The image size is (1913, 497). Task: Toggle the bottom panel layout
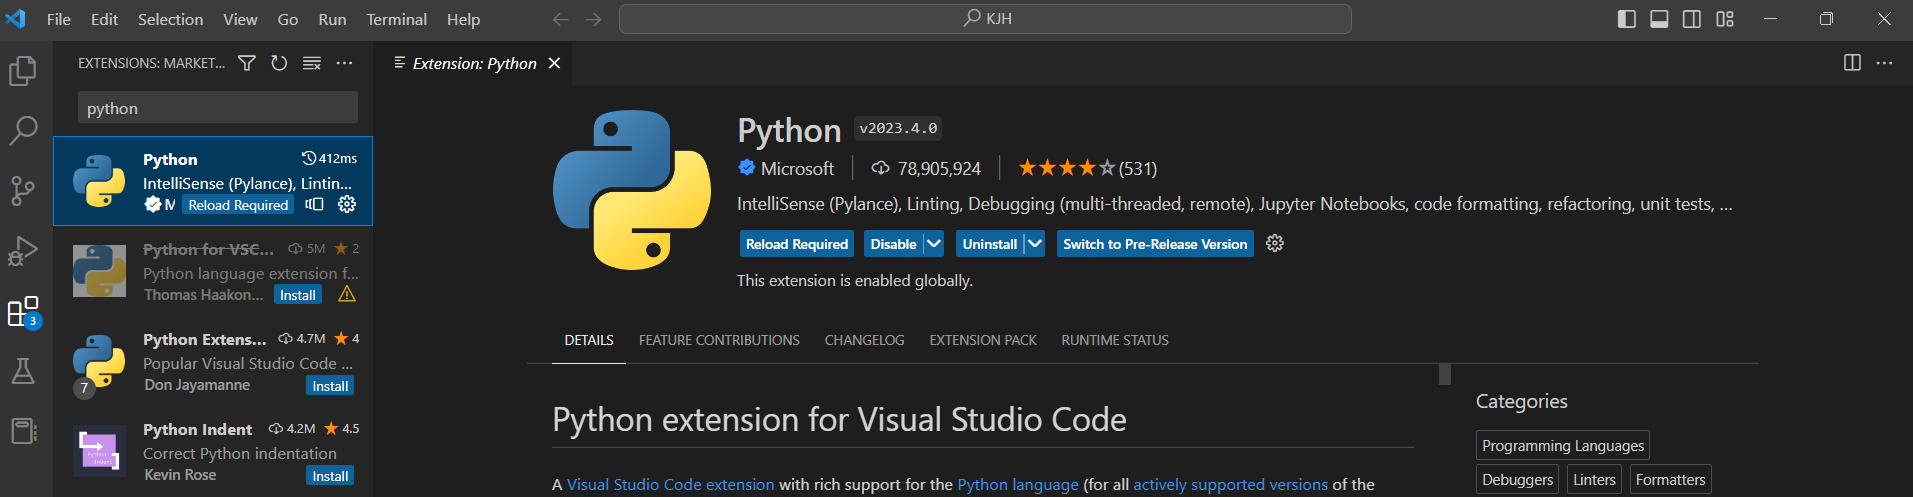[x=1659, y=19]
